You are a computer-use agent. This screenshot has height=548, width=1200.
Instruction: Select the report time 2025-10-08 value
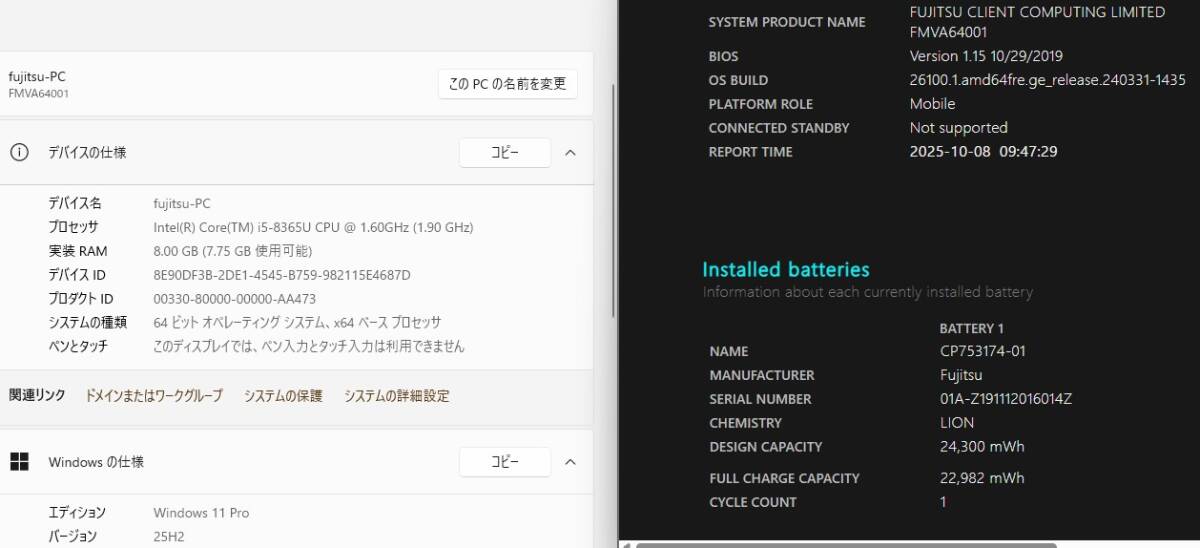pyautogui.click(x=983, y=152)
